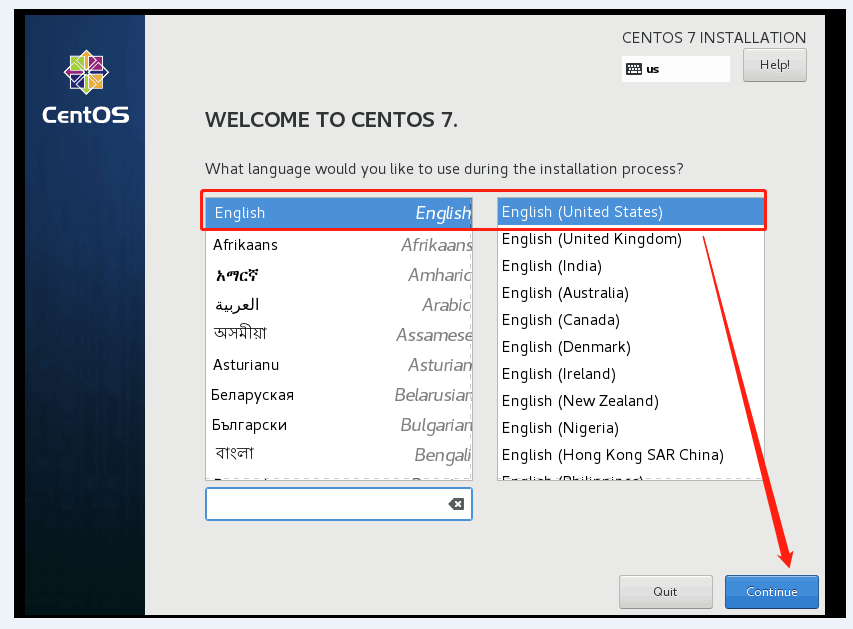Choose English (Canada) locale
Screen dimensions: 853x629
coord(631,320)
